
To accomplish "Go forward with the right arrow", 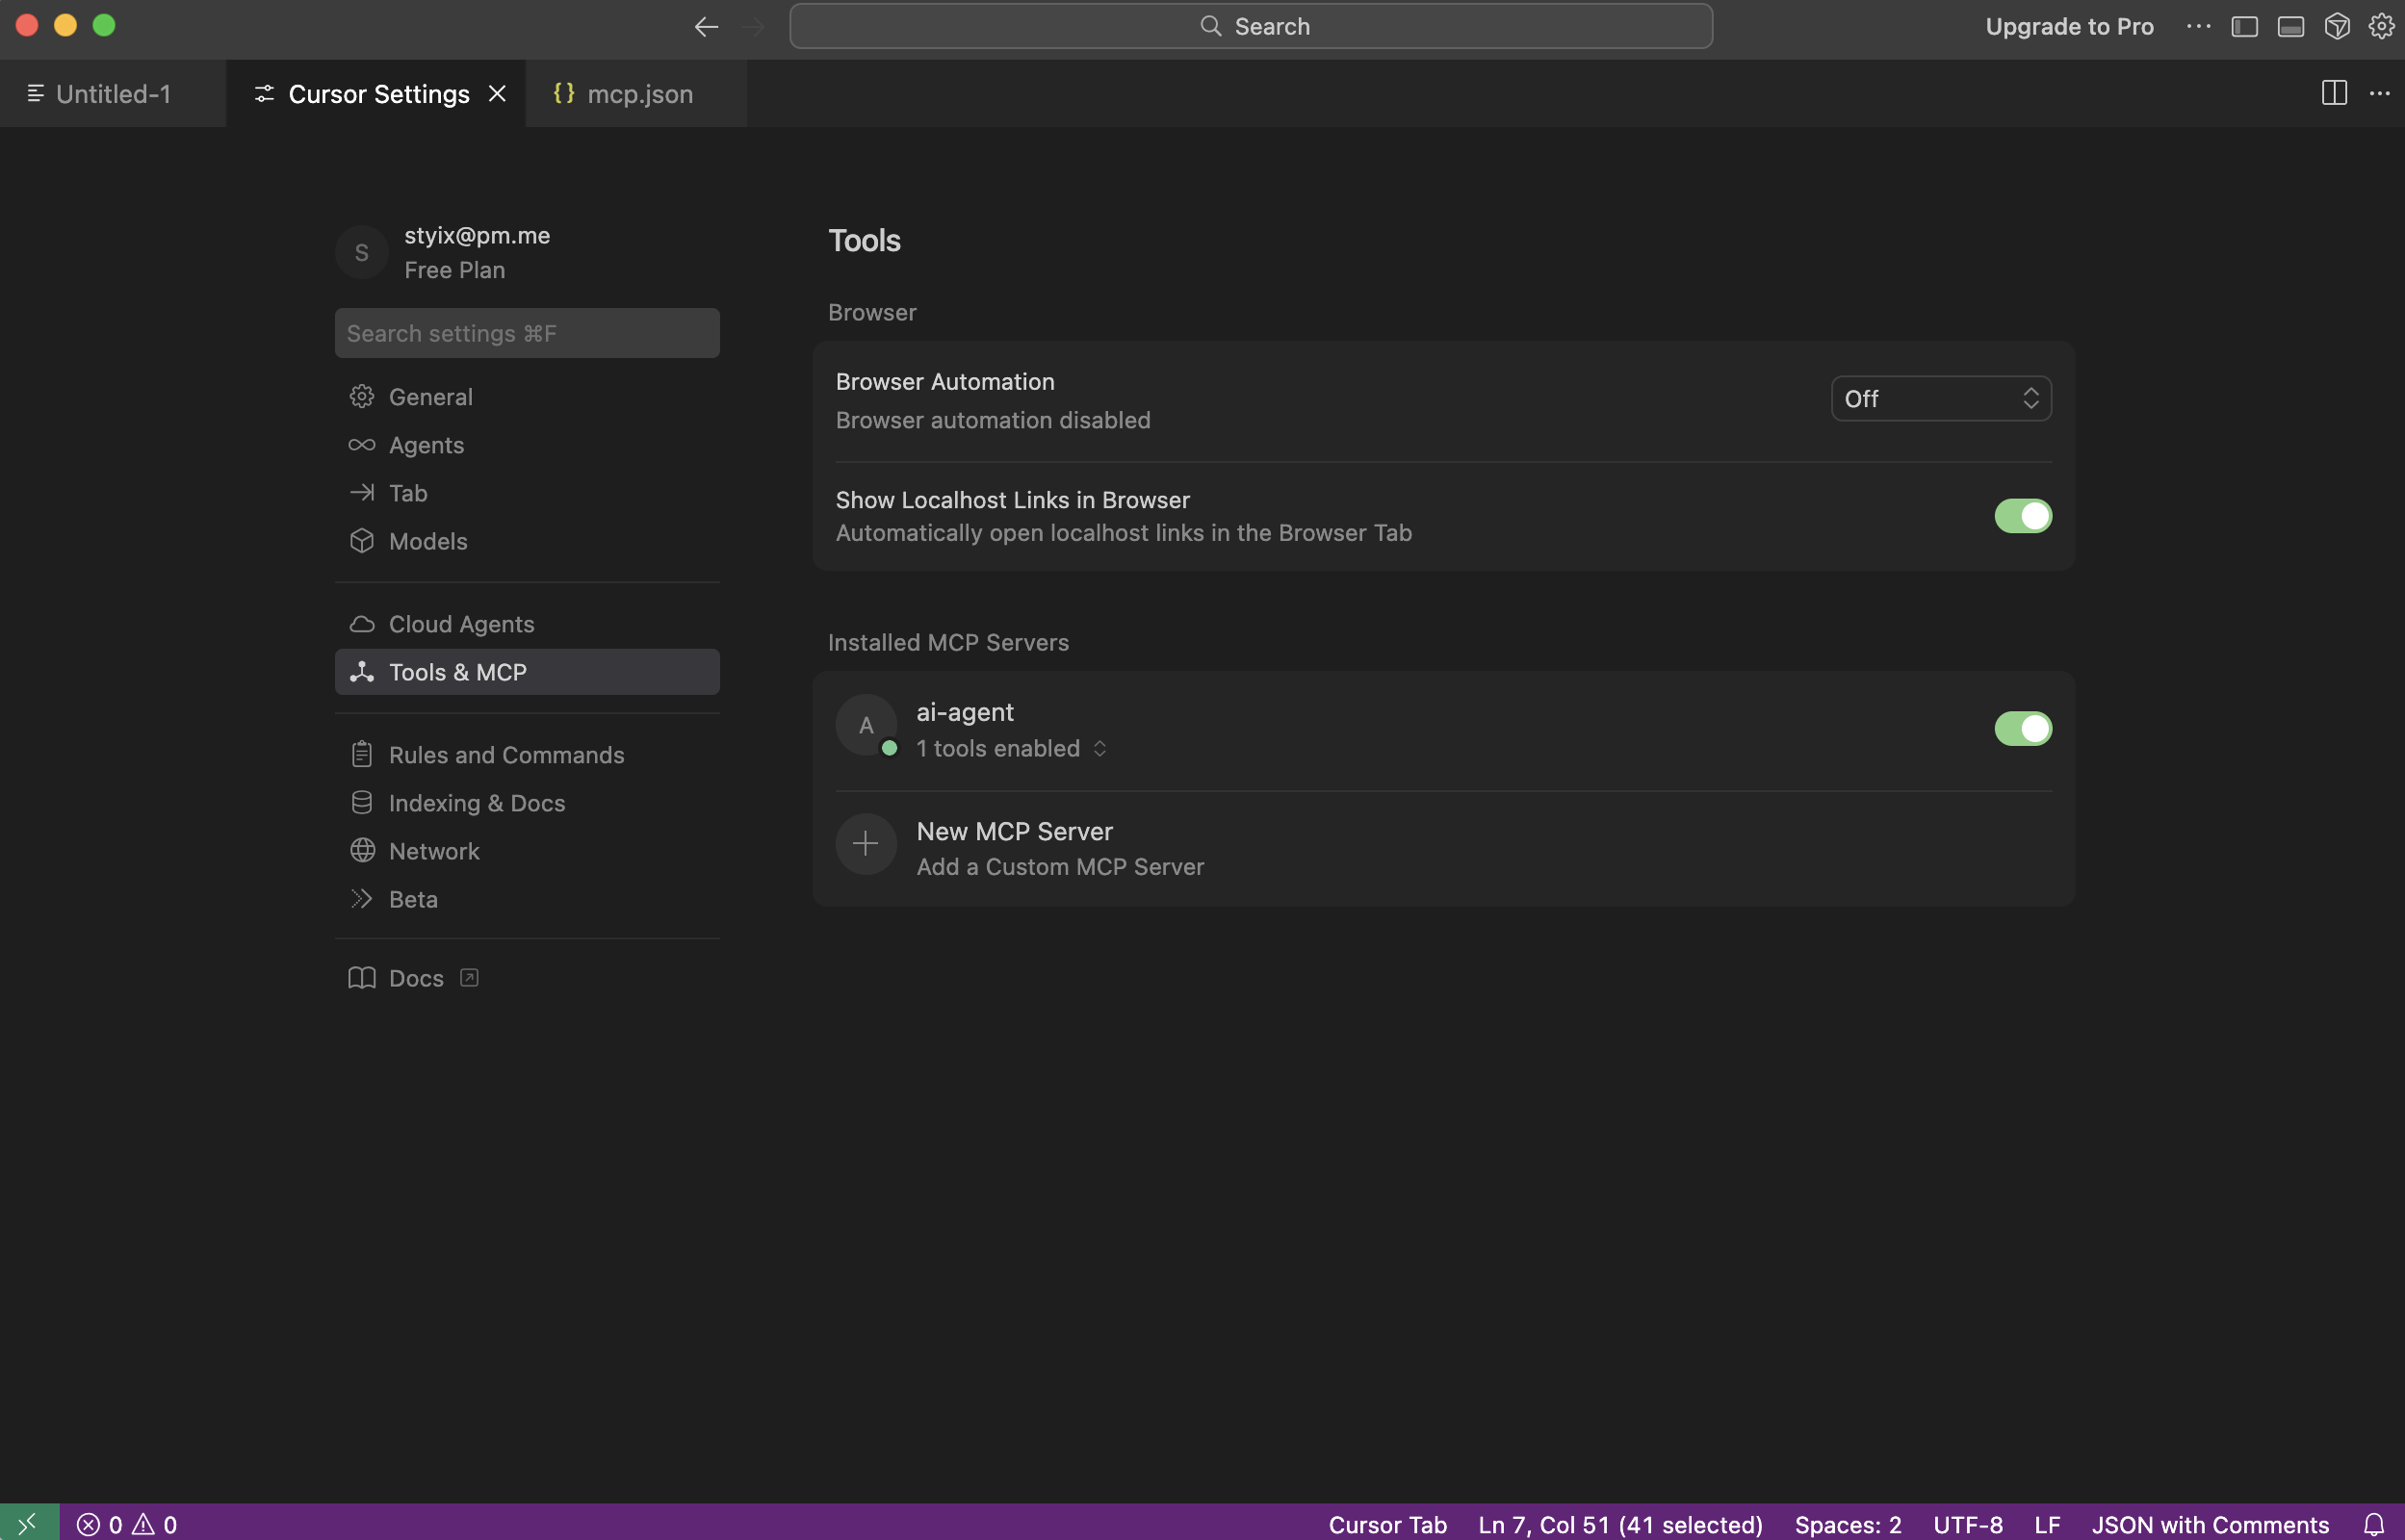I will tap(752, 27).
